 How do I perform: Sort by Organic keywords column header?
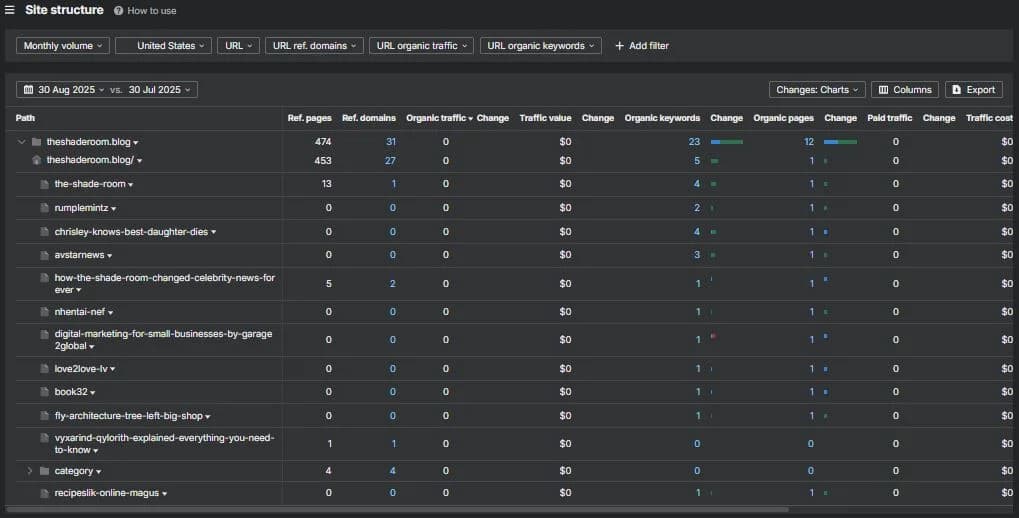click(x=662, y=118)
